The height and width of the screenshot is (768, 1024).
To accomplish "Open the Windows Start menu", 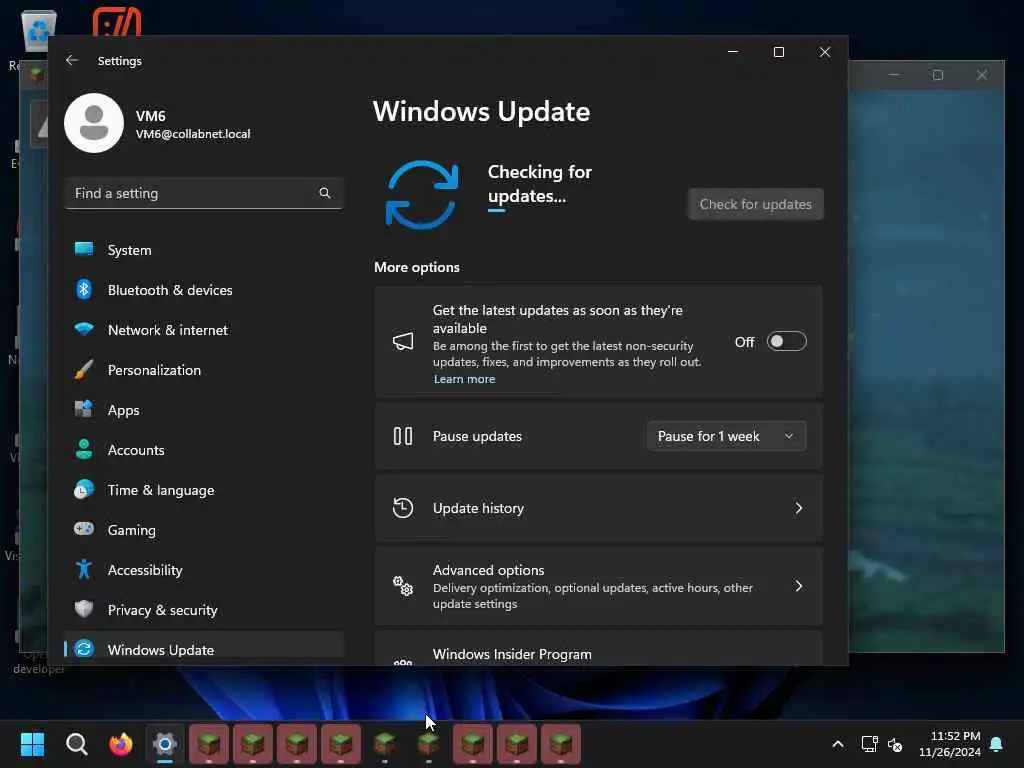I will click(x=32, y=743).
